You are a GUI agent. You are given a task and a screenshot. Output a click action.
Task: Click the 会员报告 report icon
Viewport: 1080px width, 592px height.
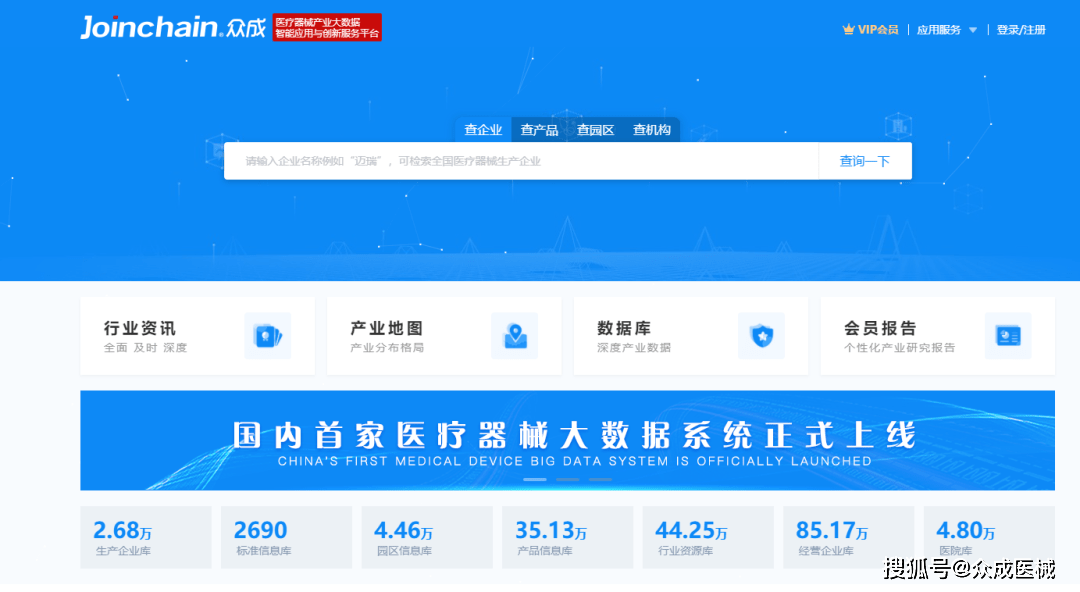click(1008, 335)
